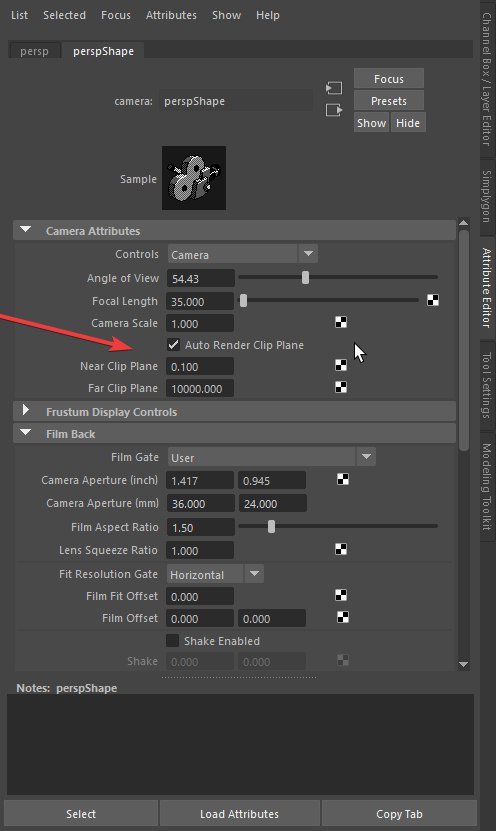Click the Focal Length slider handle
Screen dimensions: 496x831
(243, 300)
